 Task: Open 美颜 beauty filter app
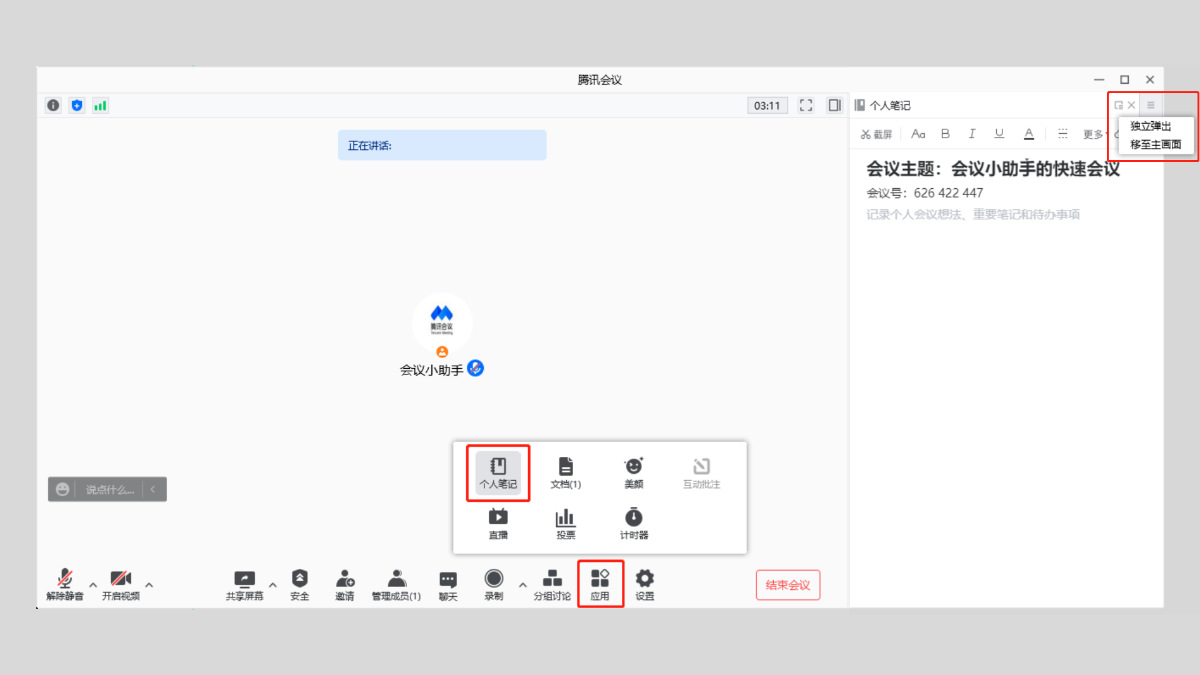[634, 473]
